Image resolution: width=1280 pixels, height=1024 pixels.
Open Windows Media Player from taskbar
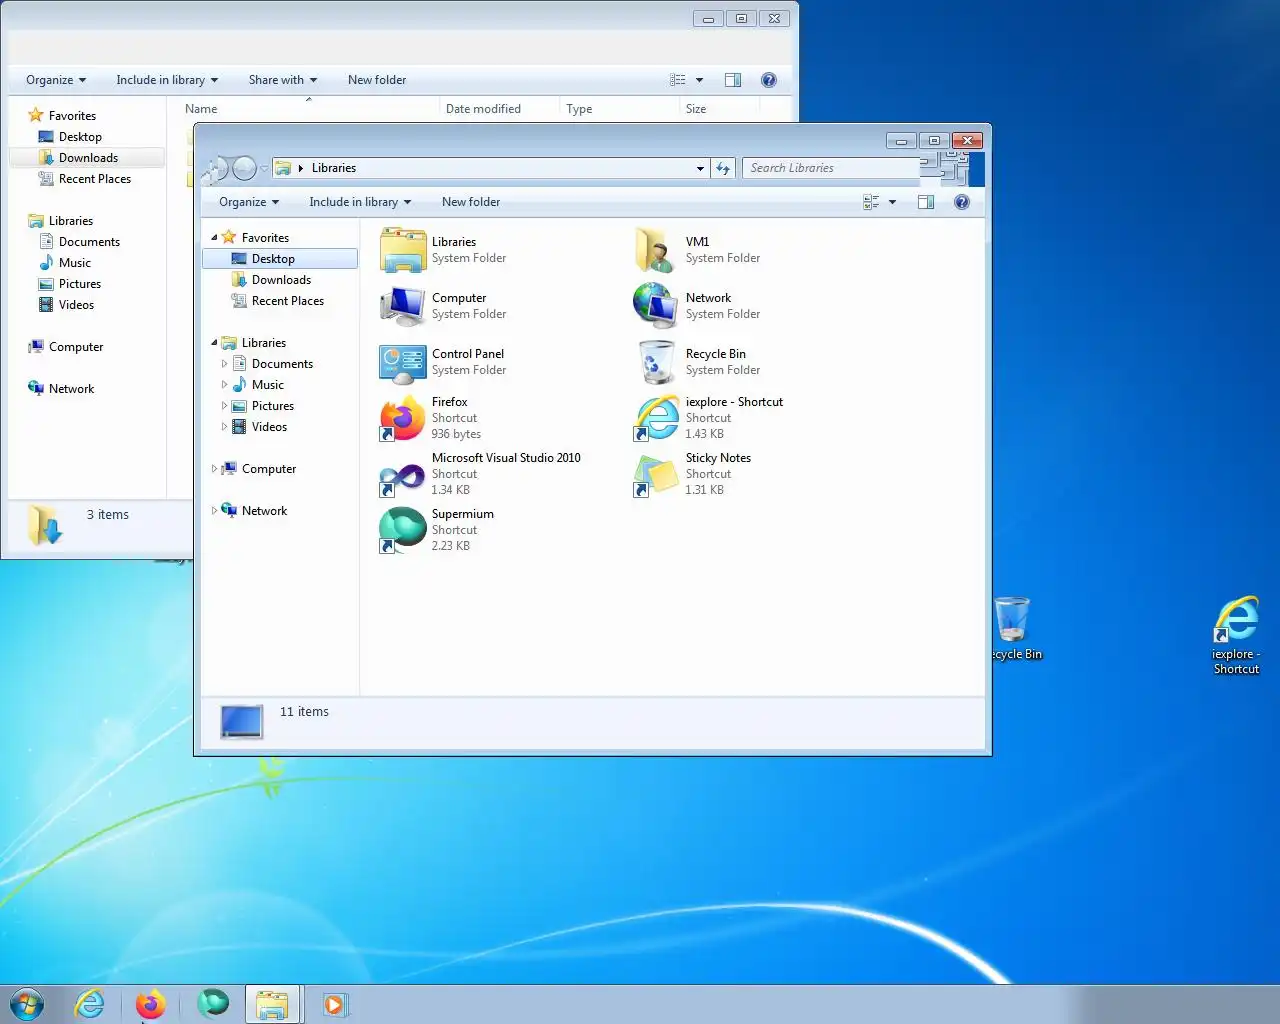[x=334, y=1004]
